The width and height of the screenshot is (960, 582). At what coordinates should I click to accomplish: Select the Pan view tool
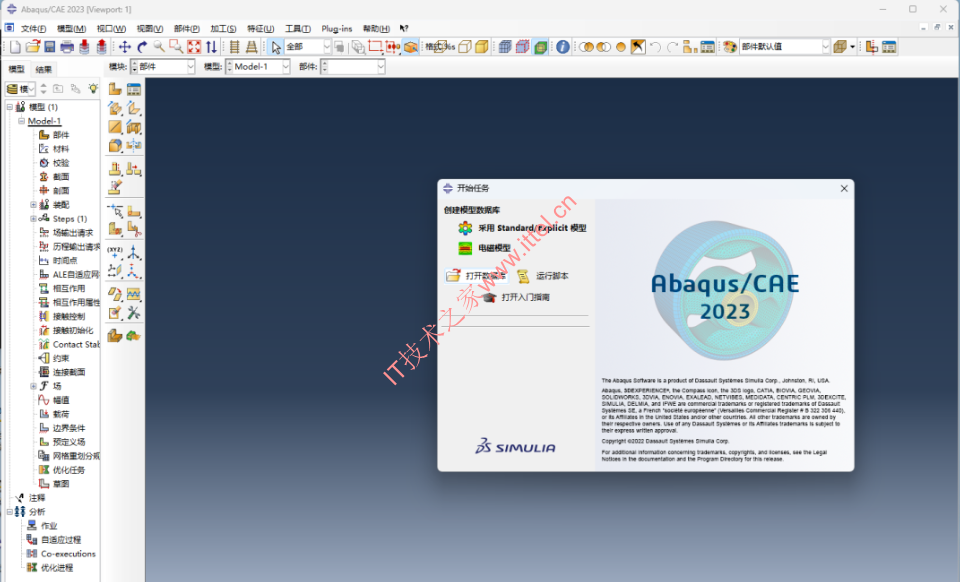pyautogui.click(x=125, y=47)
